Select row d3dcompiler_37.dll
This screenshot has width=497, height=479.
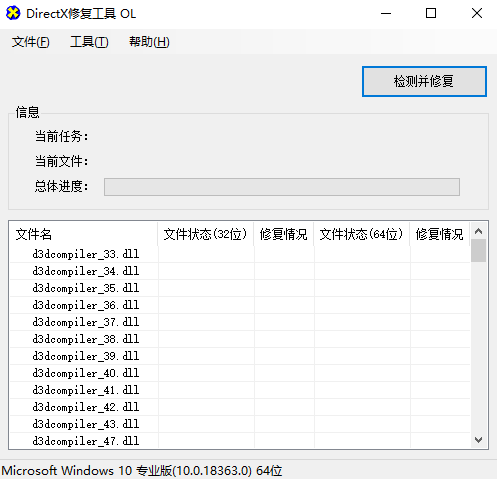click(240, 322)
